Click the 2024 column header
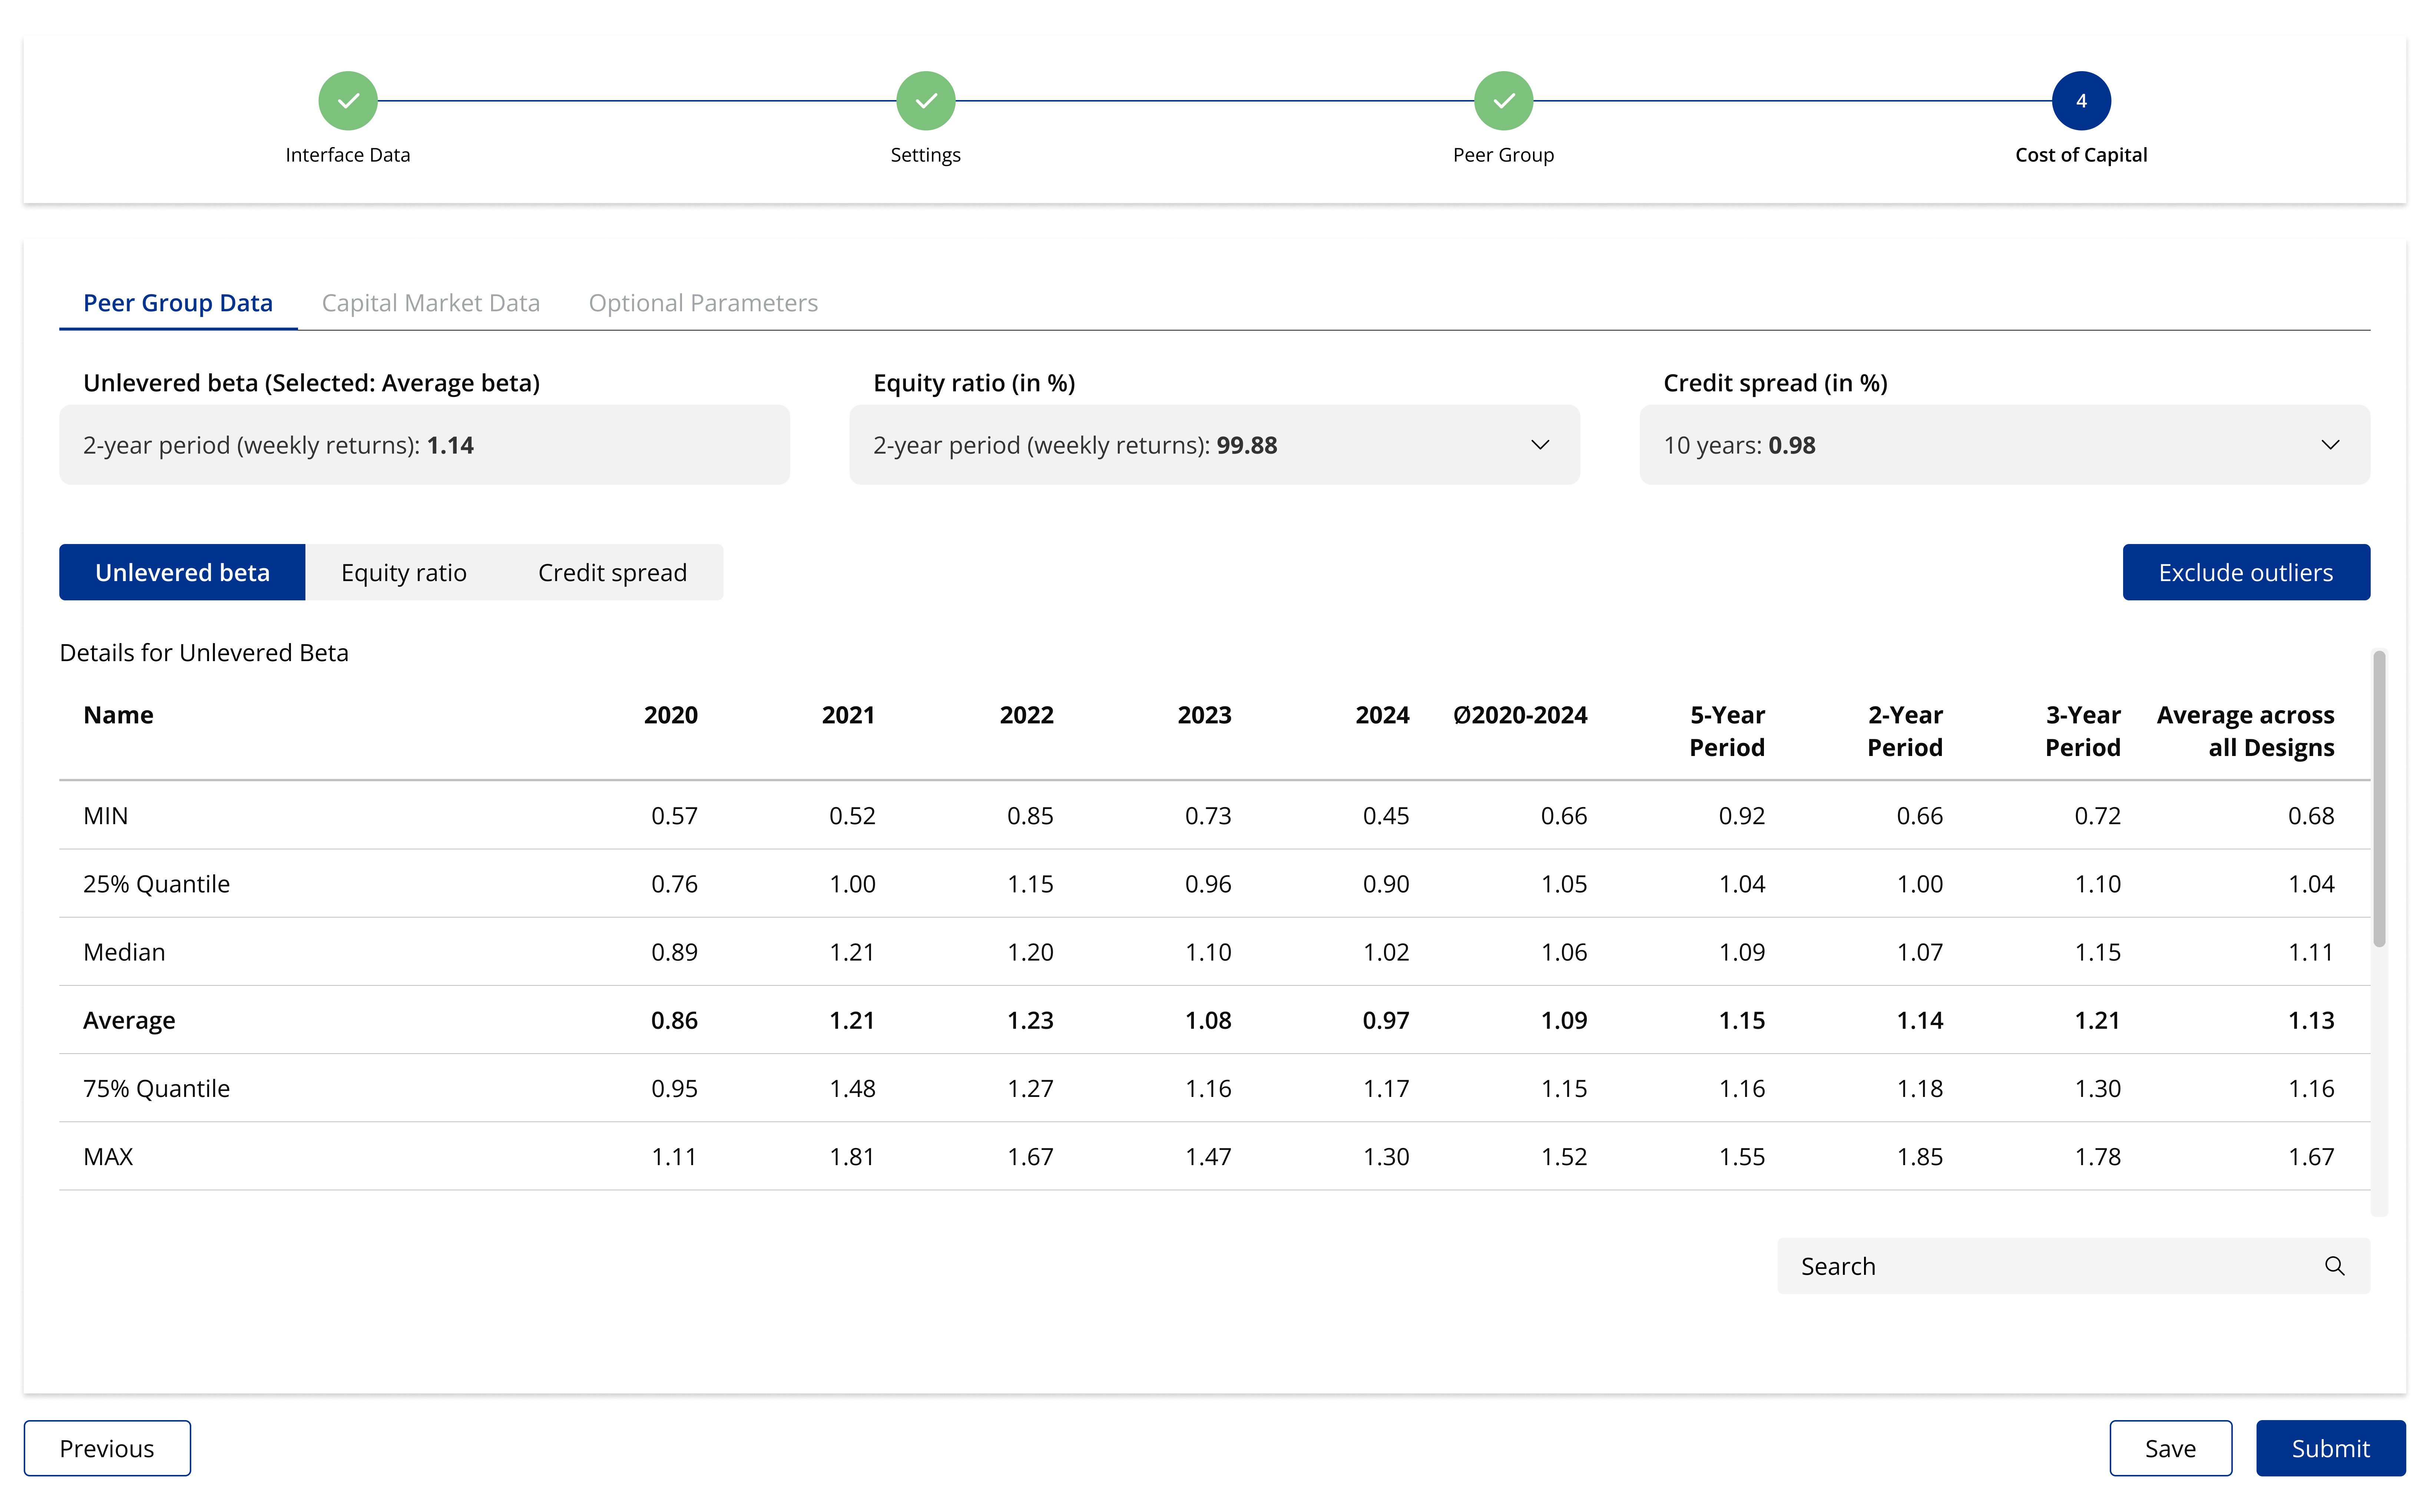 (x=1382, y=715)
